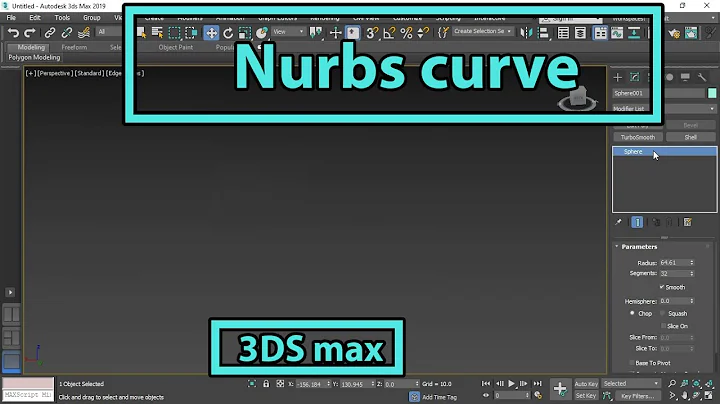The image size is (720, 404).
Task: Open the Select by Name list
Action: click(158, 33)
